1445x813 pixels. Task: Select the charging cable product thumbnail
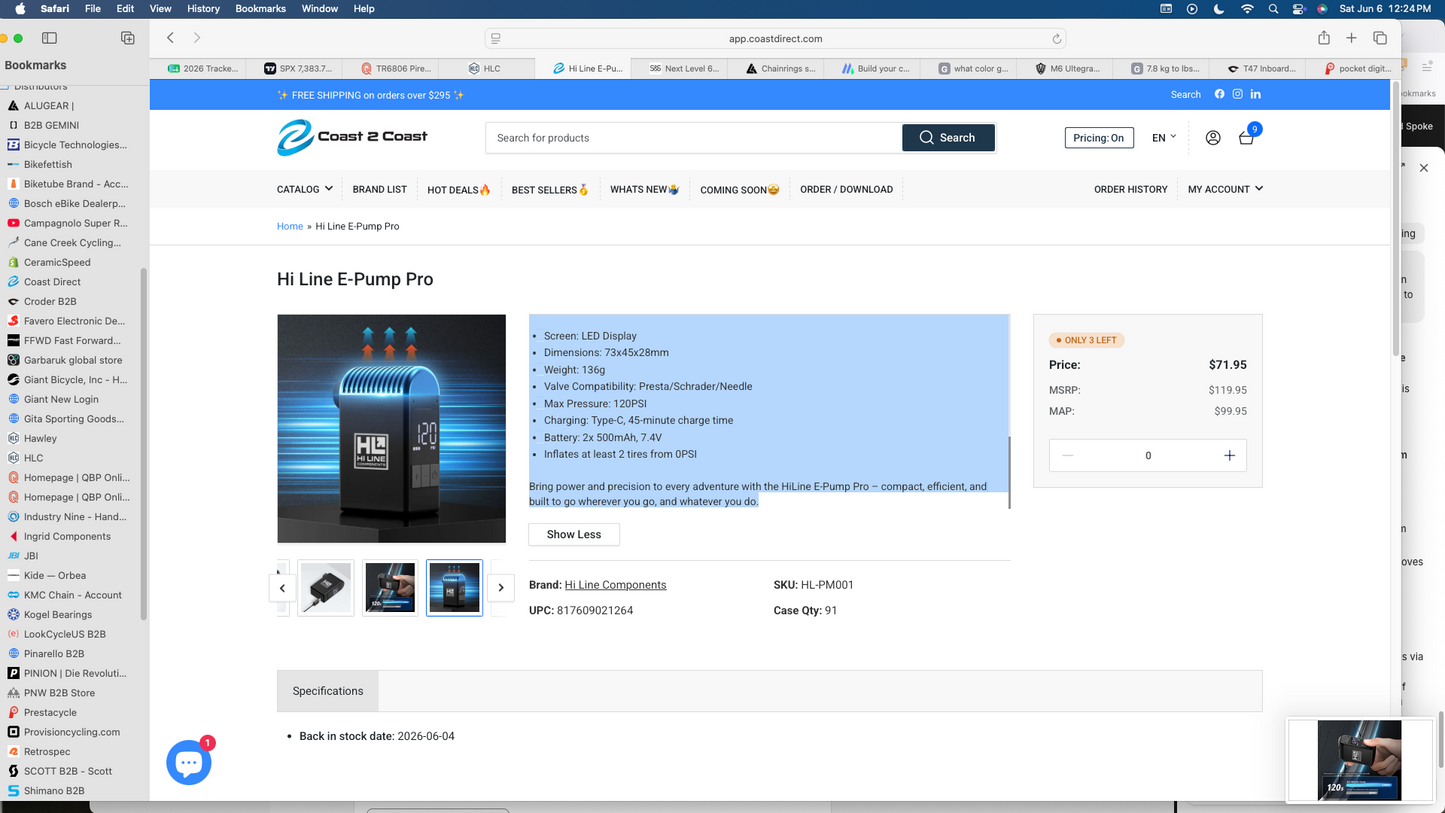(x=326, y=588)
